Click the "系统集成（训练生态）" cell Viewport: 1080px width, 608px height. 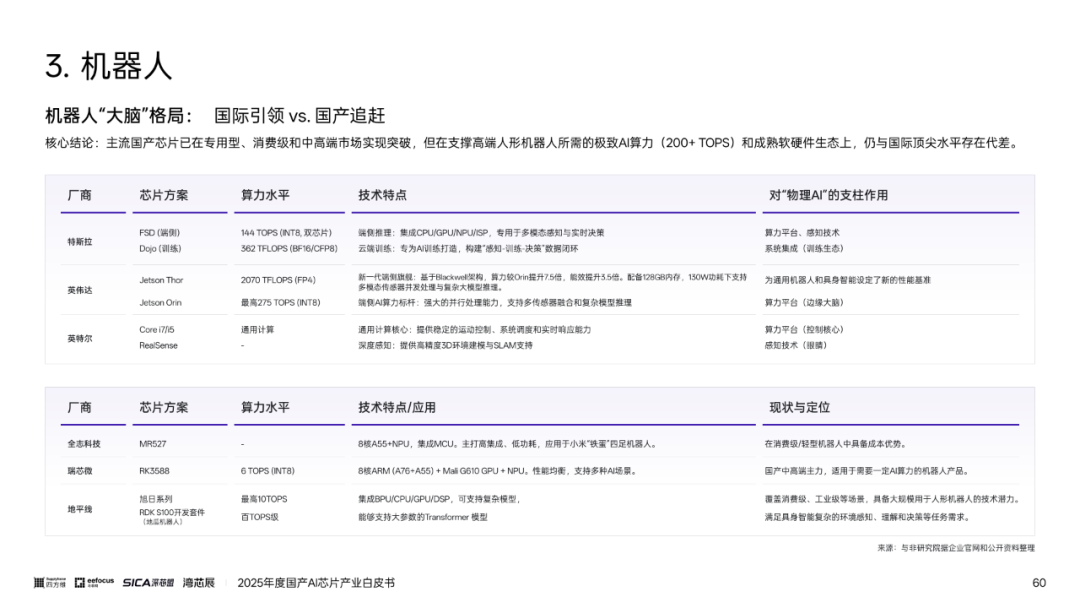coord(804,249)
